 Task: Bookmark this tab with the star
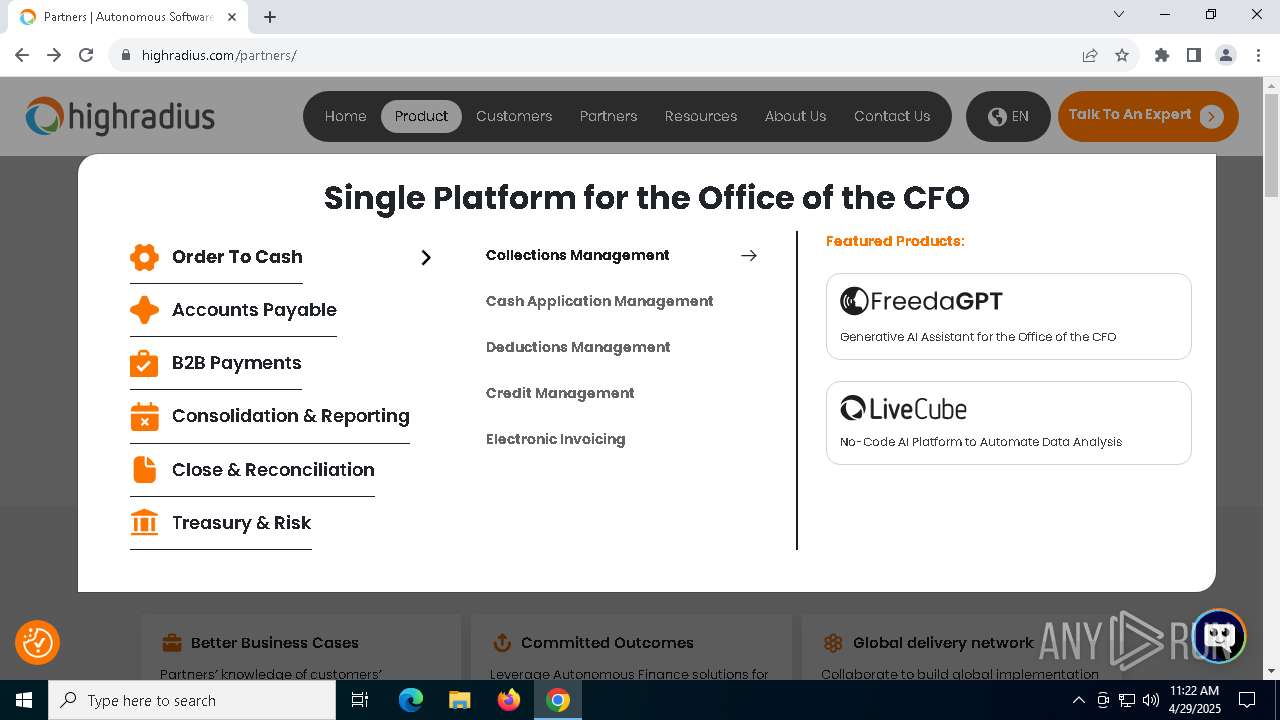tap(1122, 55)
